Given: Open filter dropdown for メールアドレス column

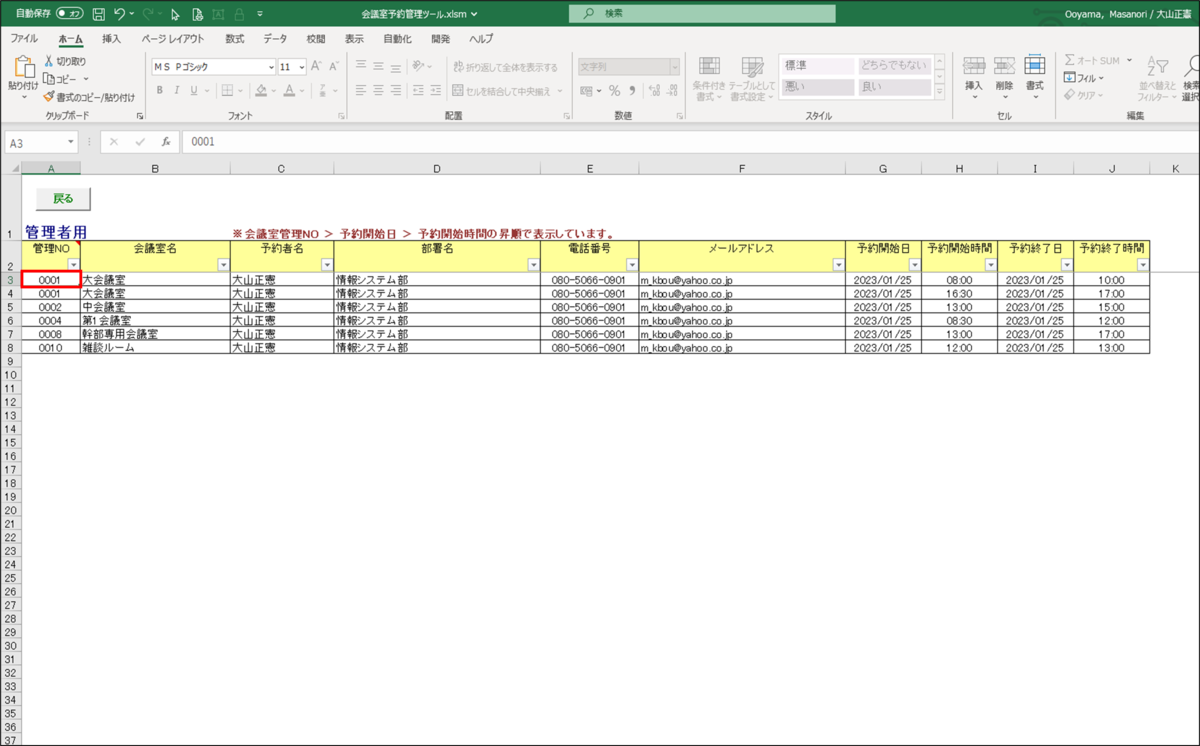Looking at the screenshot, I should click(838, 264).
